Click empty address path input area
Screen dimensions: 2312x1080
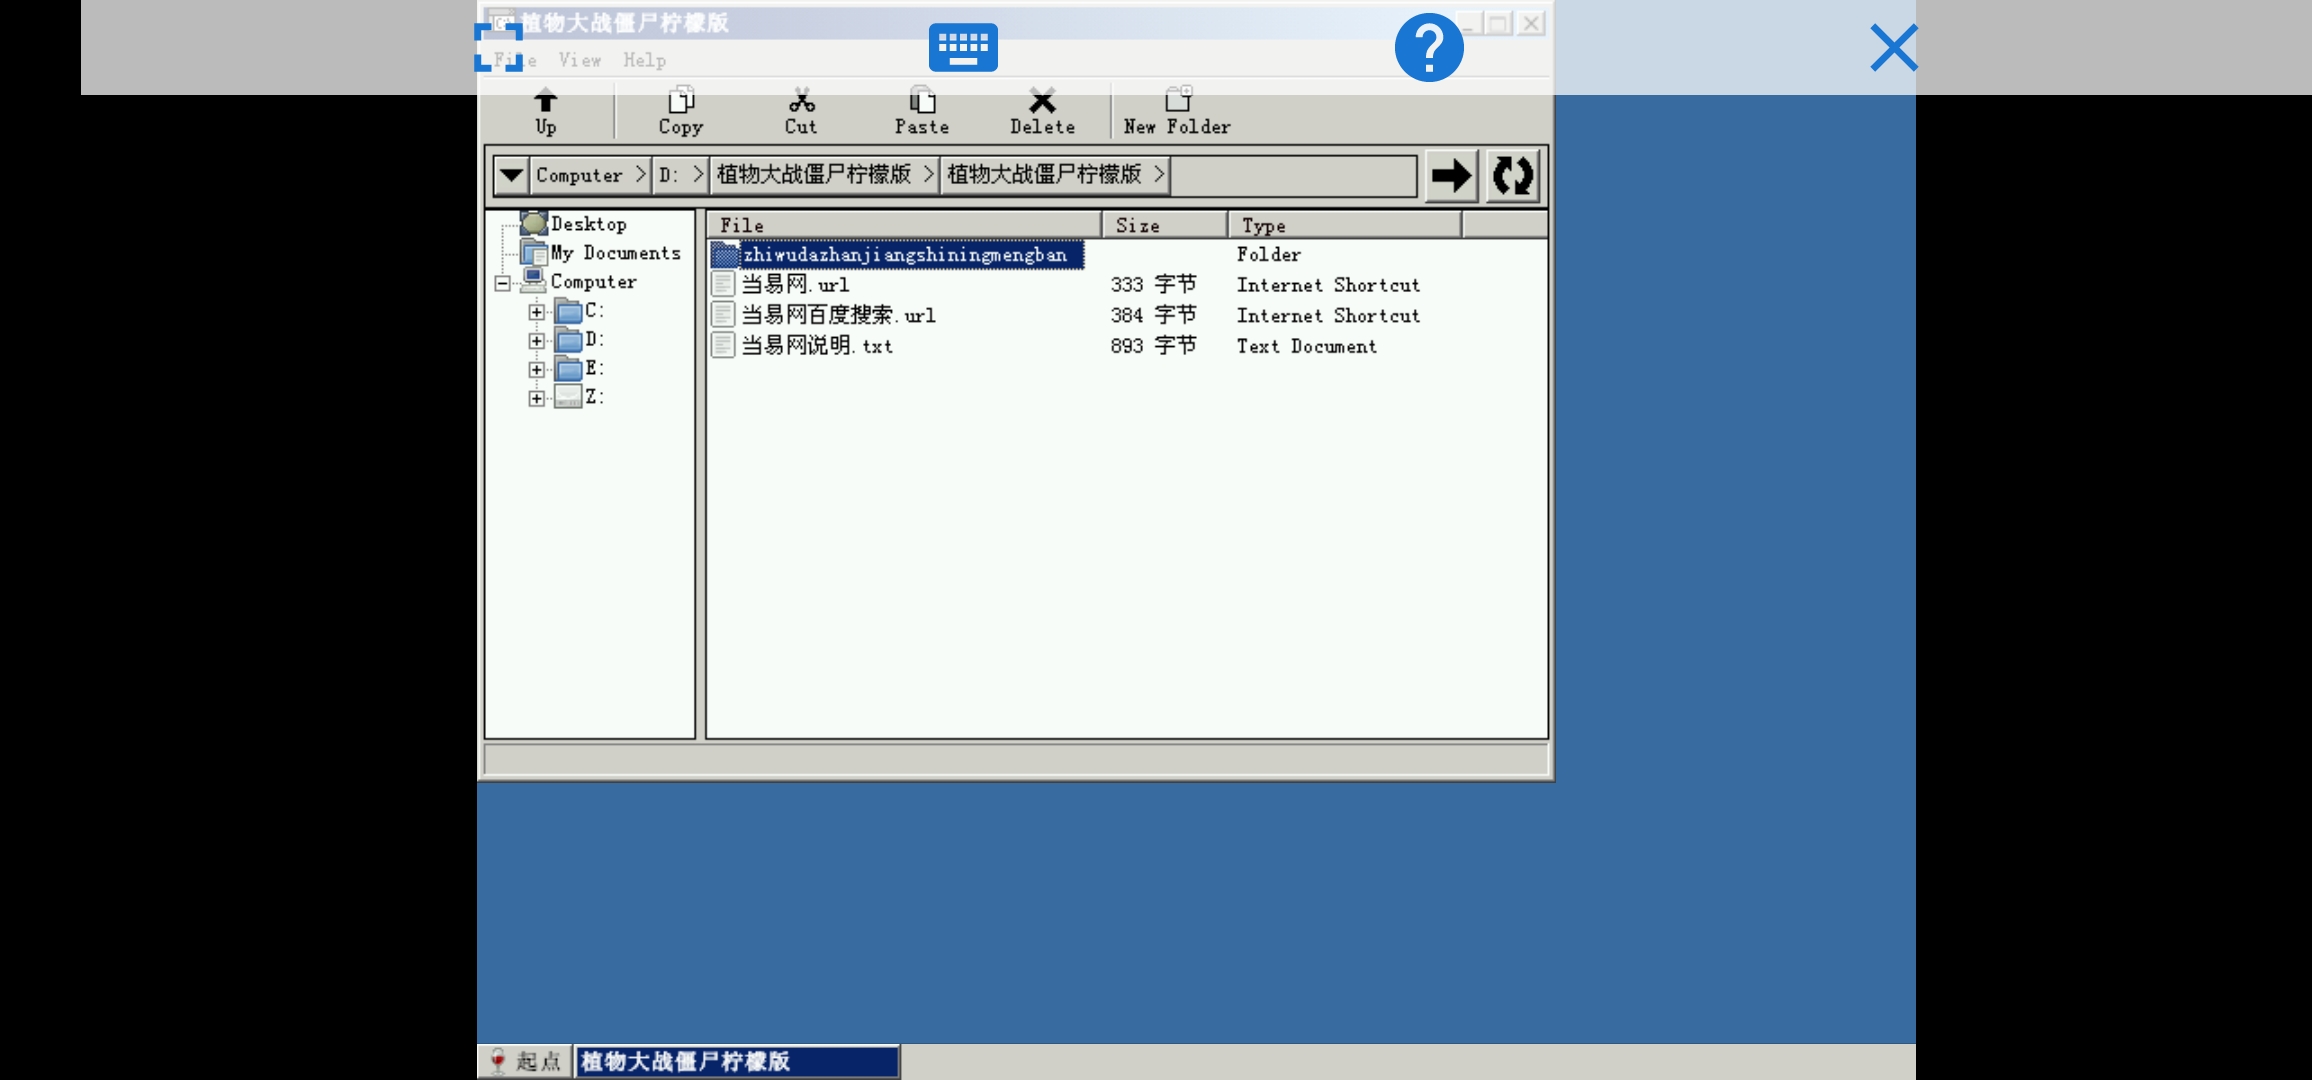click(x=1293, y=175)
